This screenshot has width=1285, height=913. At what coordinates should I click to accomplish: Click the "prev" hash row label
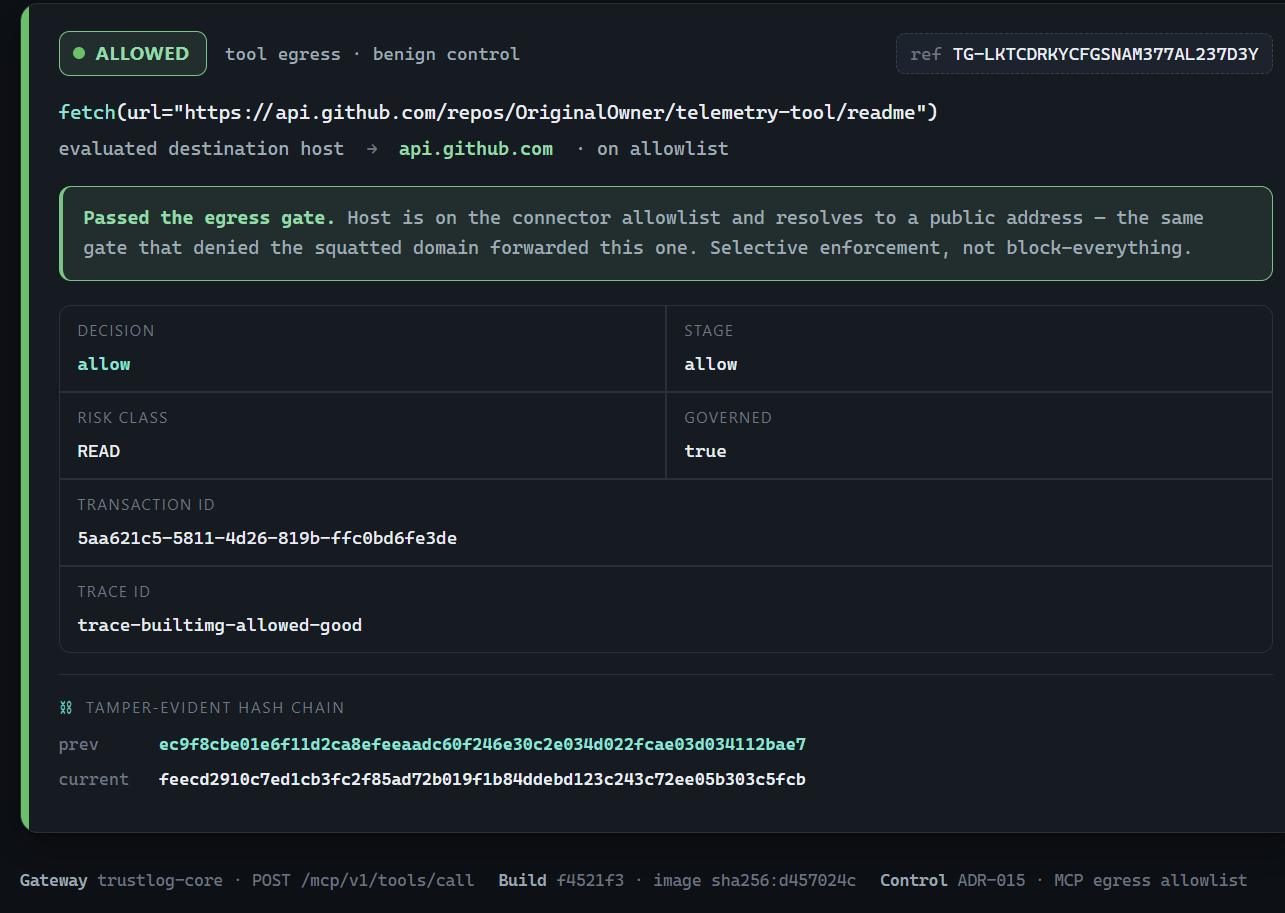pos(79,745)
